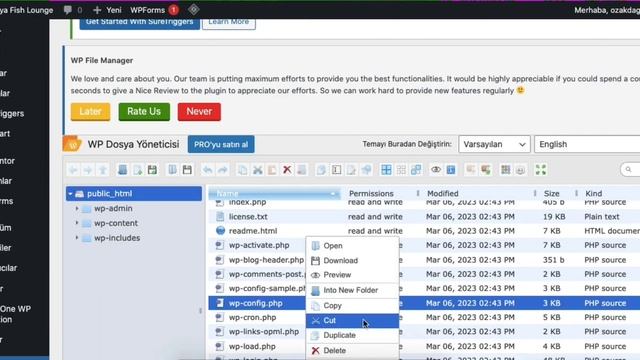The height and width of the screenshot is (360, 640).
Task: Click the Duplicate toolbar icon
Action: 322,170
